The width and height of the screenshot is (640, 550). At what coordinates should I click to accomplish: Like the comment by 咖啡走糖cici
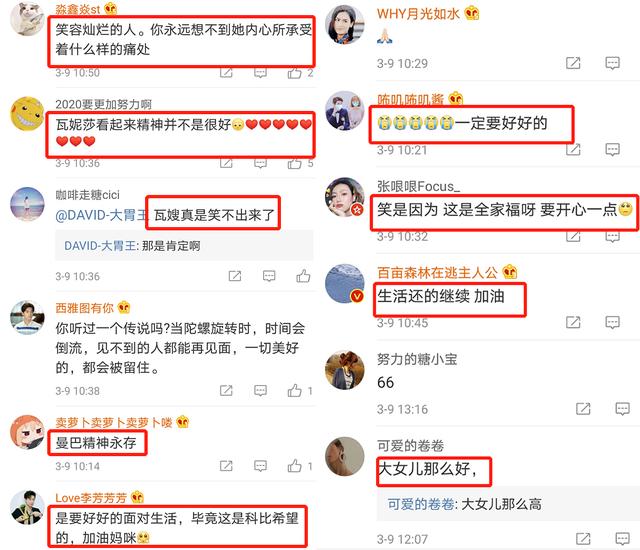[303, 276]
